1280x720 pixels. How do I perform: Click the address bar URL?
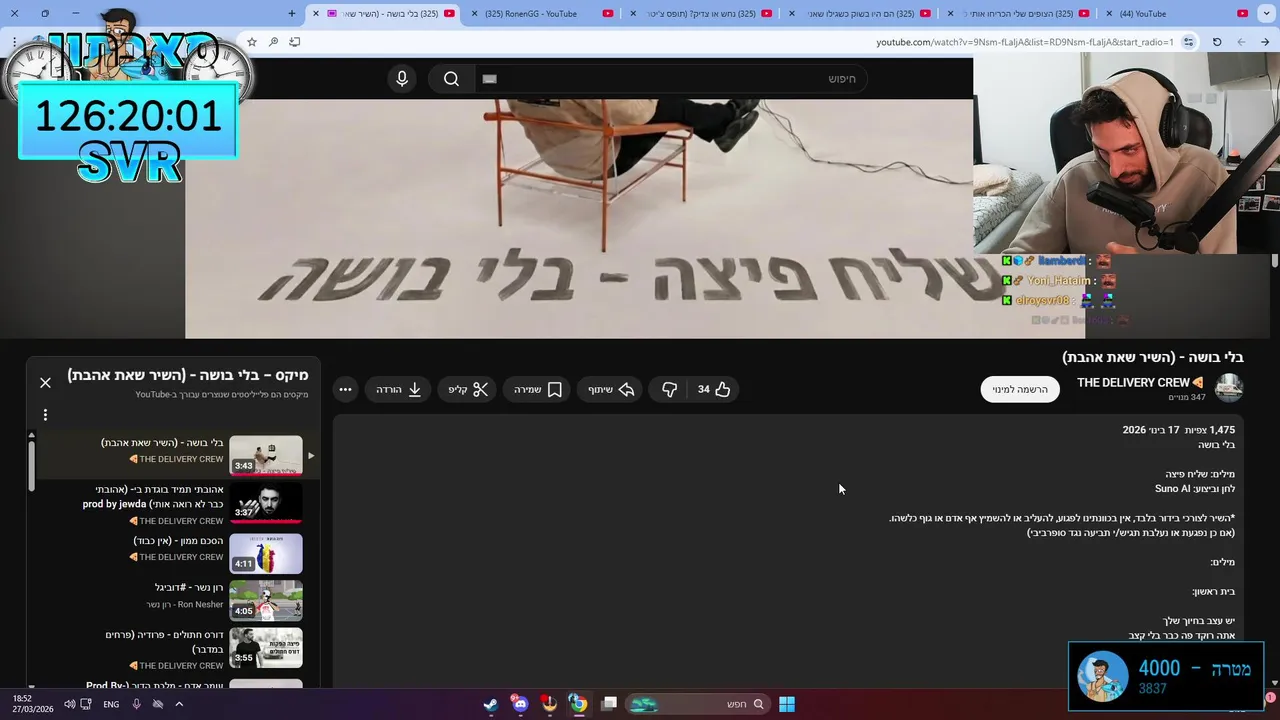(x=1025, y=42)
